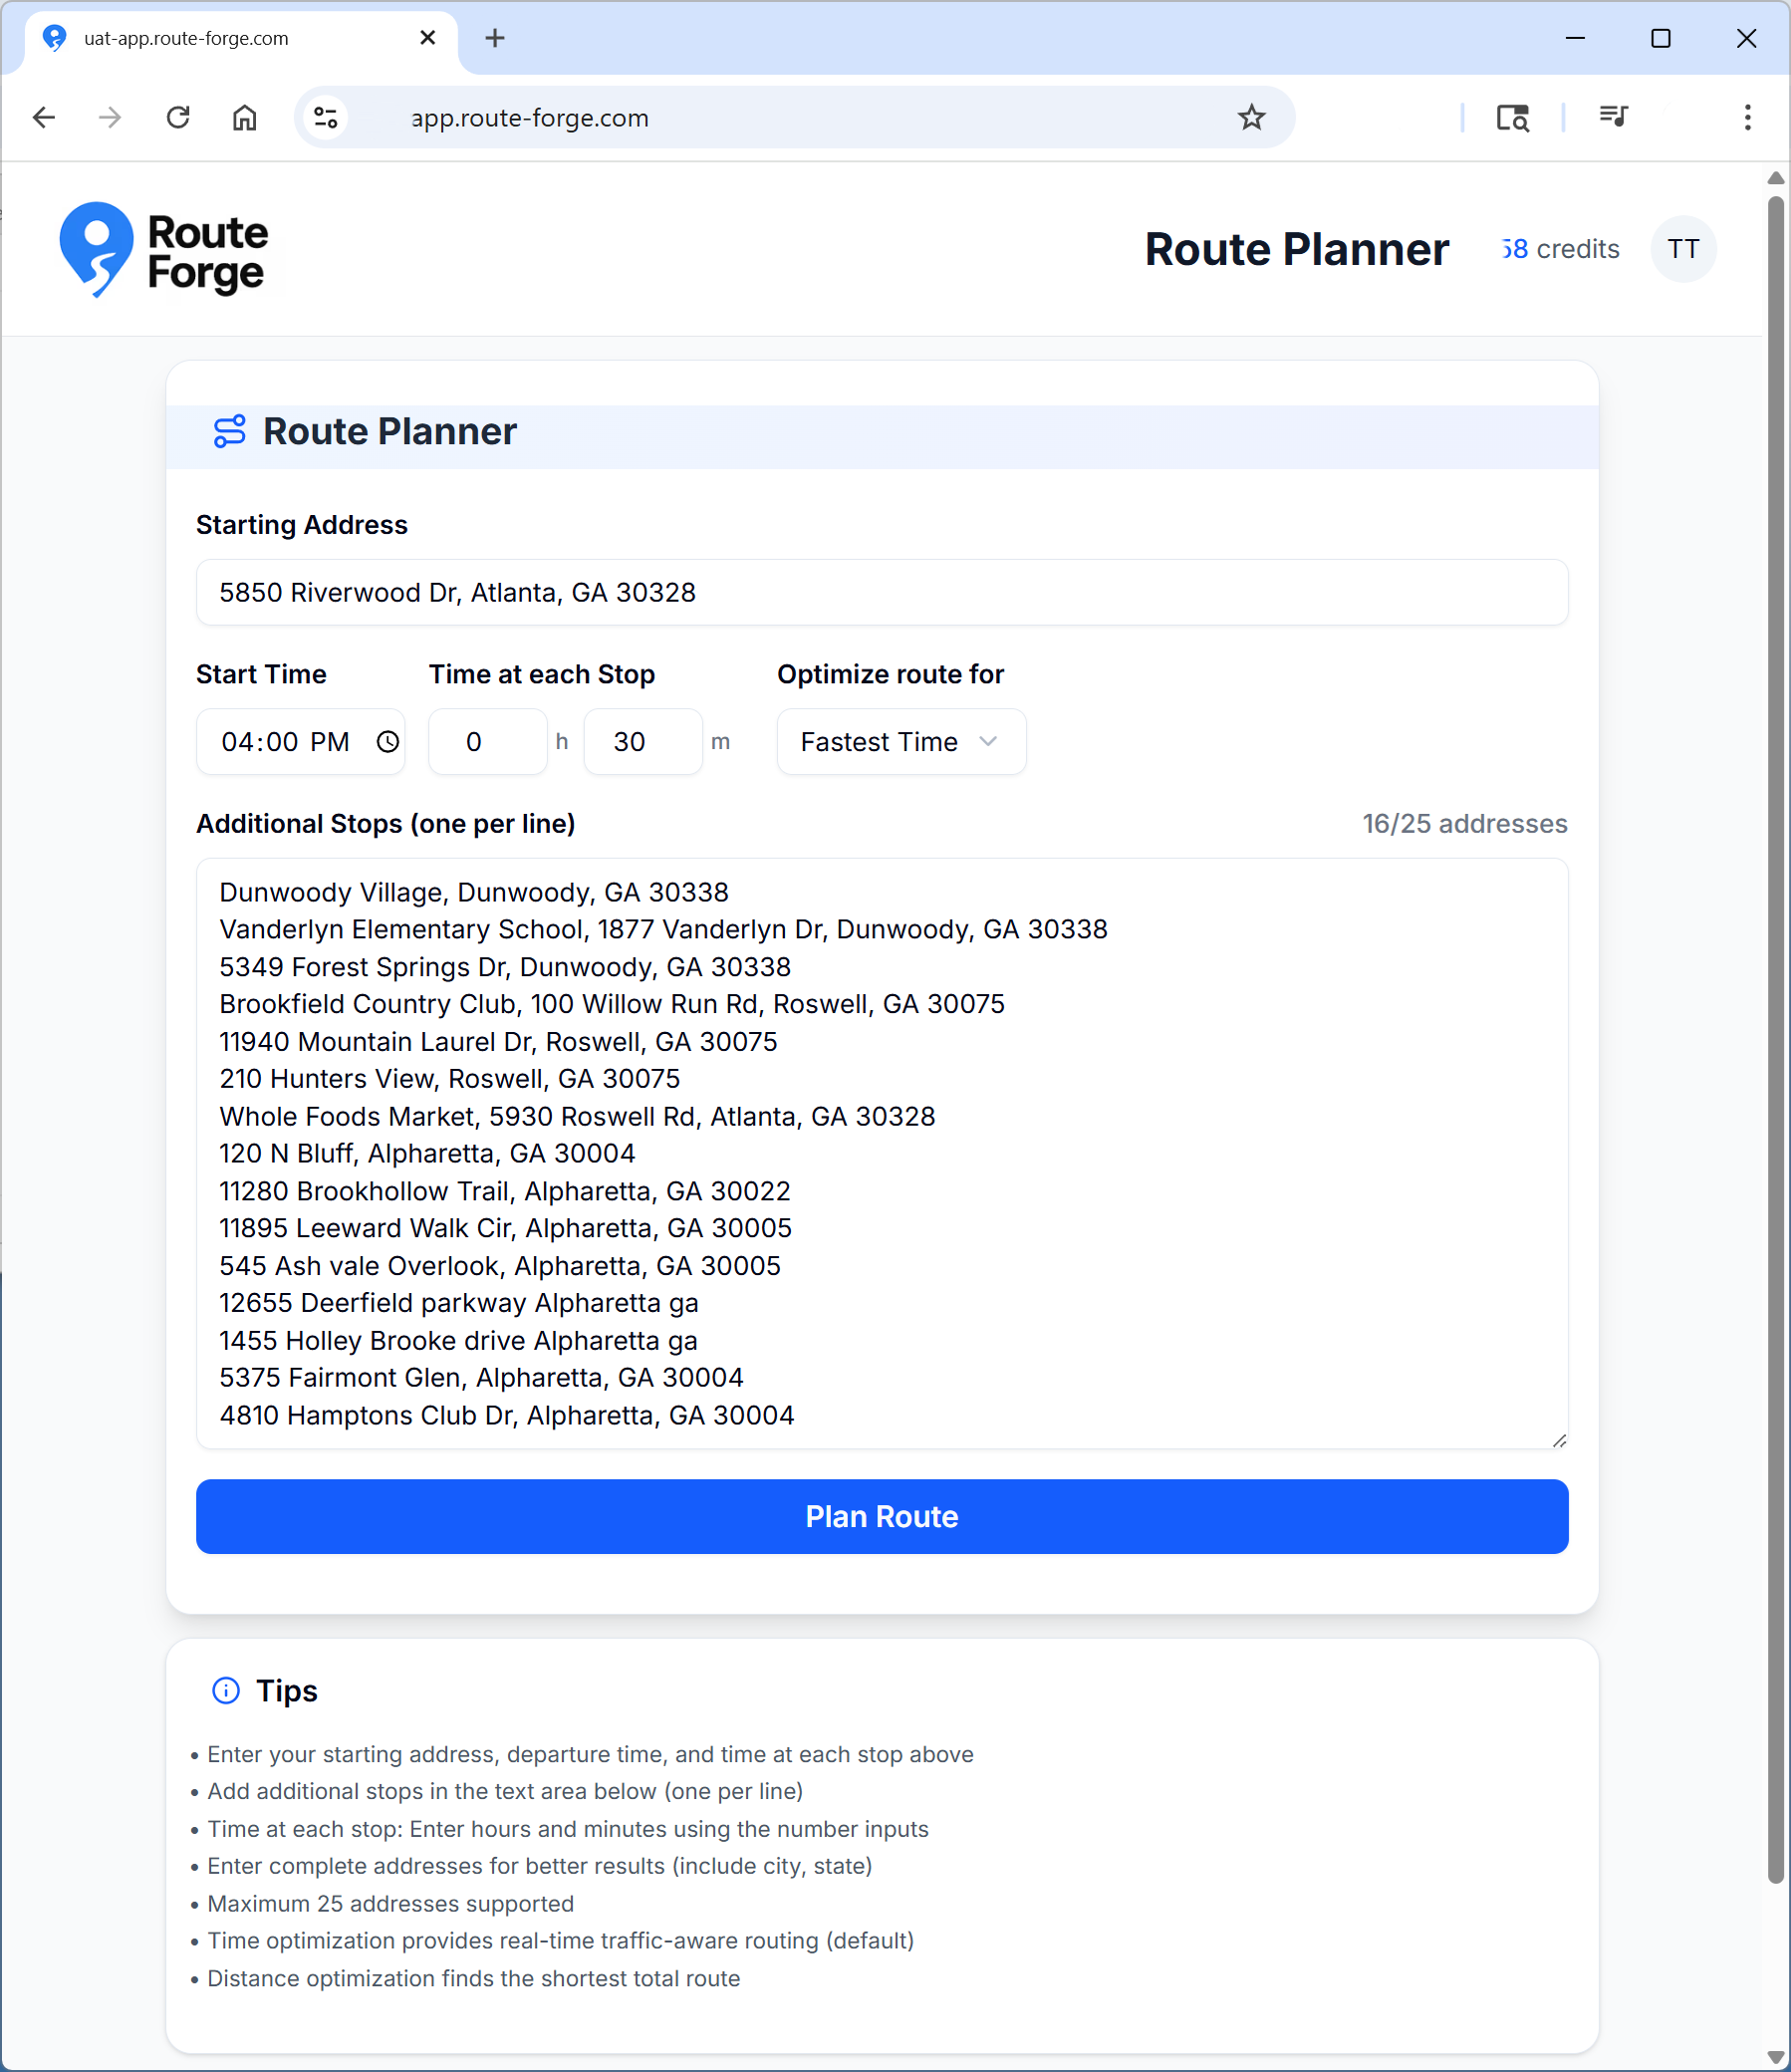The image size is (1791, 2072).
Task: Click the browser back arrow
Action: tap(44, 118)
